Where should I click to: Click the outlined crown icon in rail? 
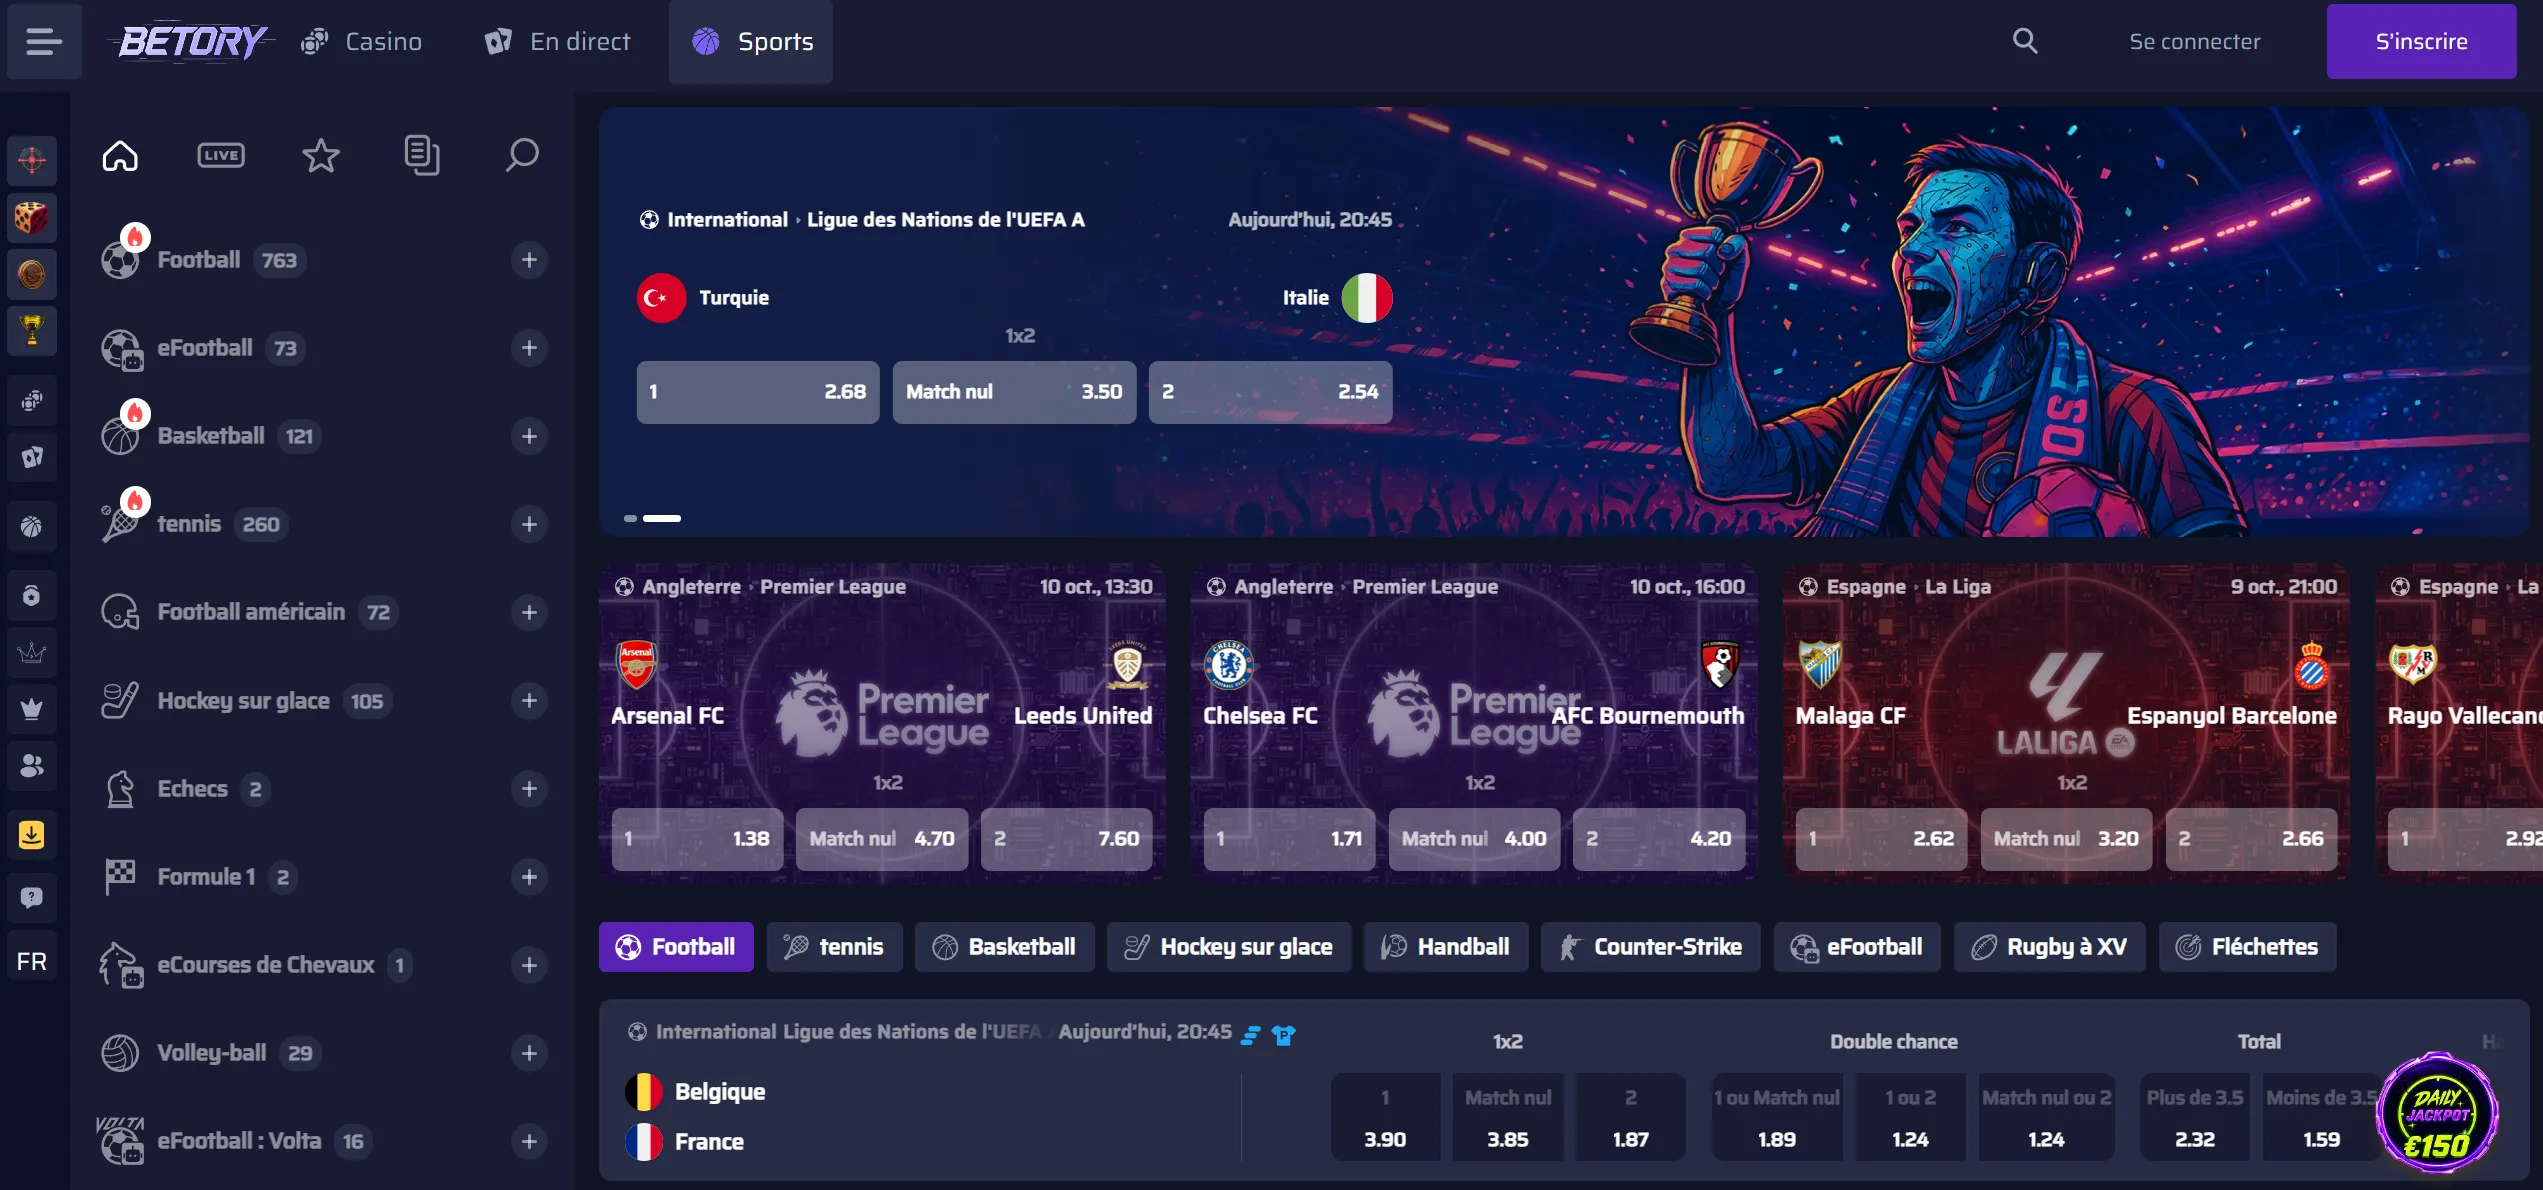pos(32,653)
